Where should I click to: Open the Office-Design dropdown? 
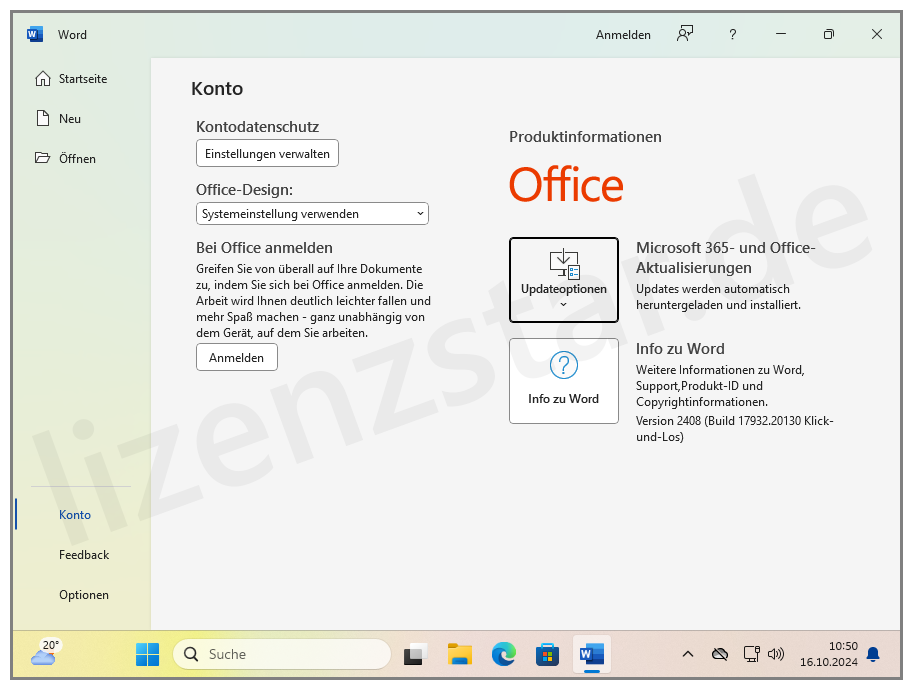(x=312, y=214)
